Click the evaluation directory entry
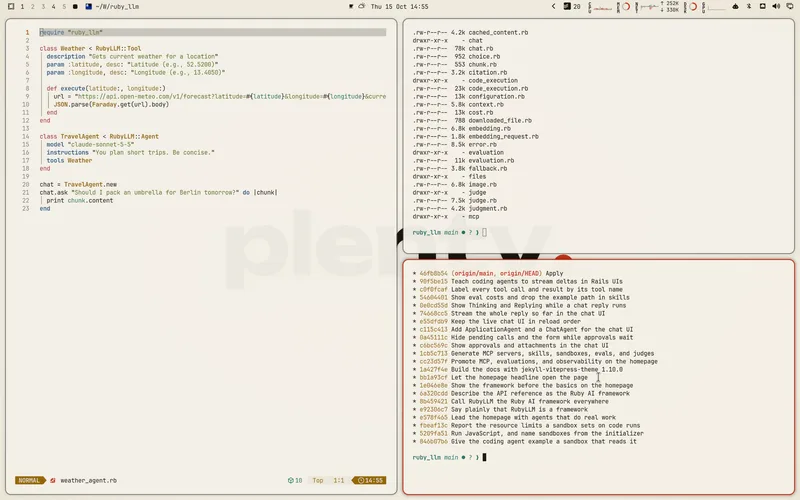The image size is (800, 500). pos(486,152)
